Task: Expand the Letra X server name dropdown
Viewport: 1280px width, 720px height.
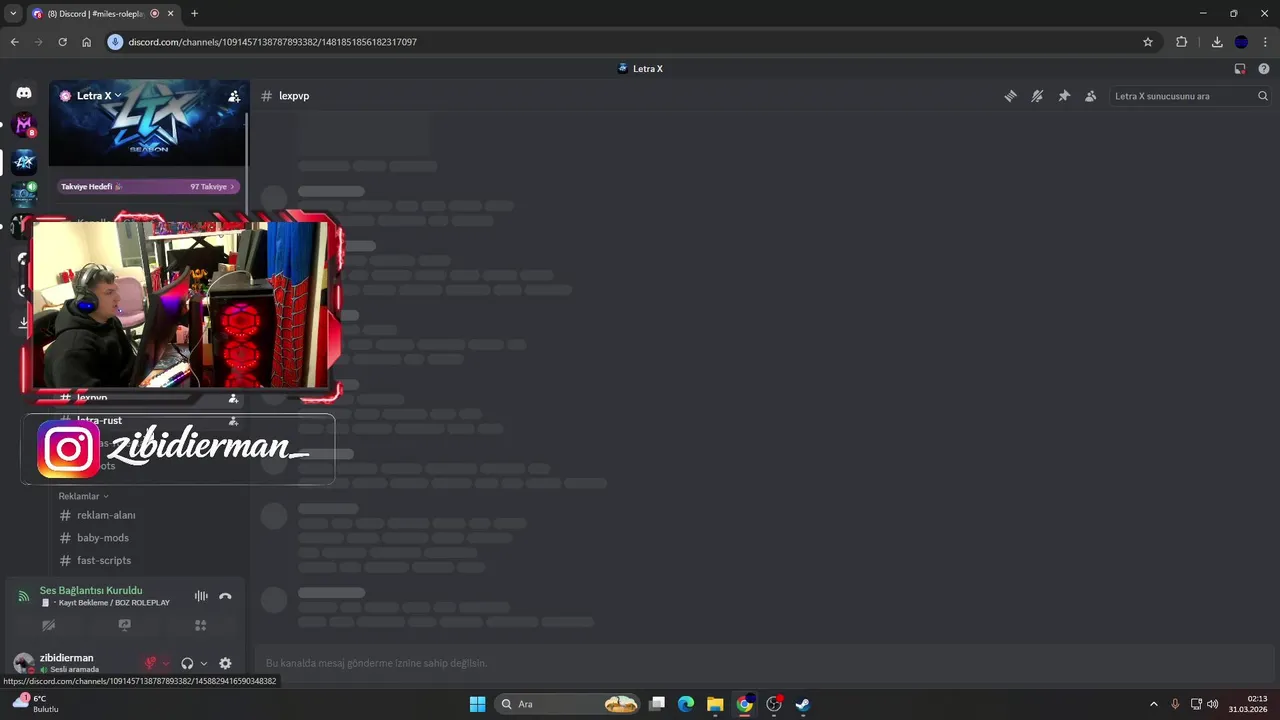Action: (x=98, y=96)
